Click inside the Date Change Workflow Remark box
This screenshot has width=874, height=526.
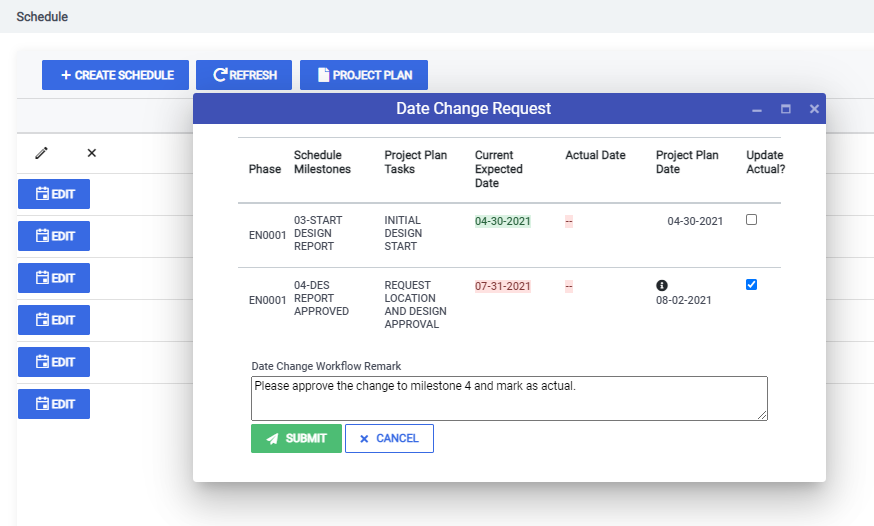(509, 398)
